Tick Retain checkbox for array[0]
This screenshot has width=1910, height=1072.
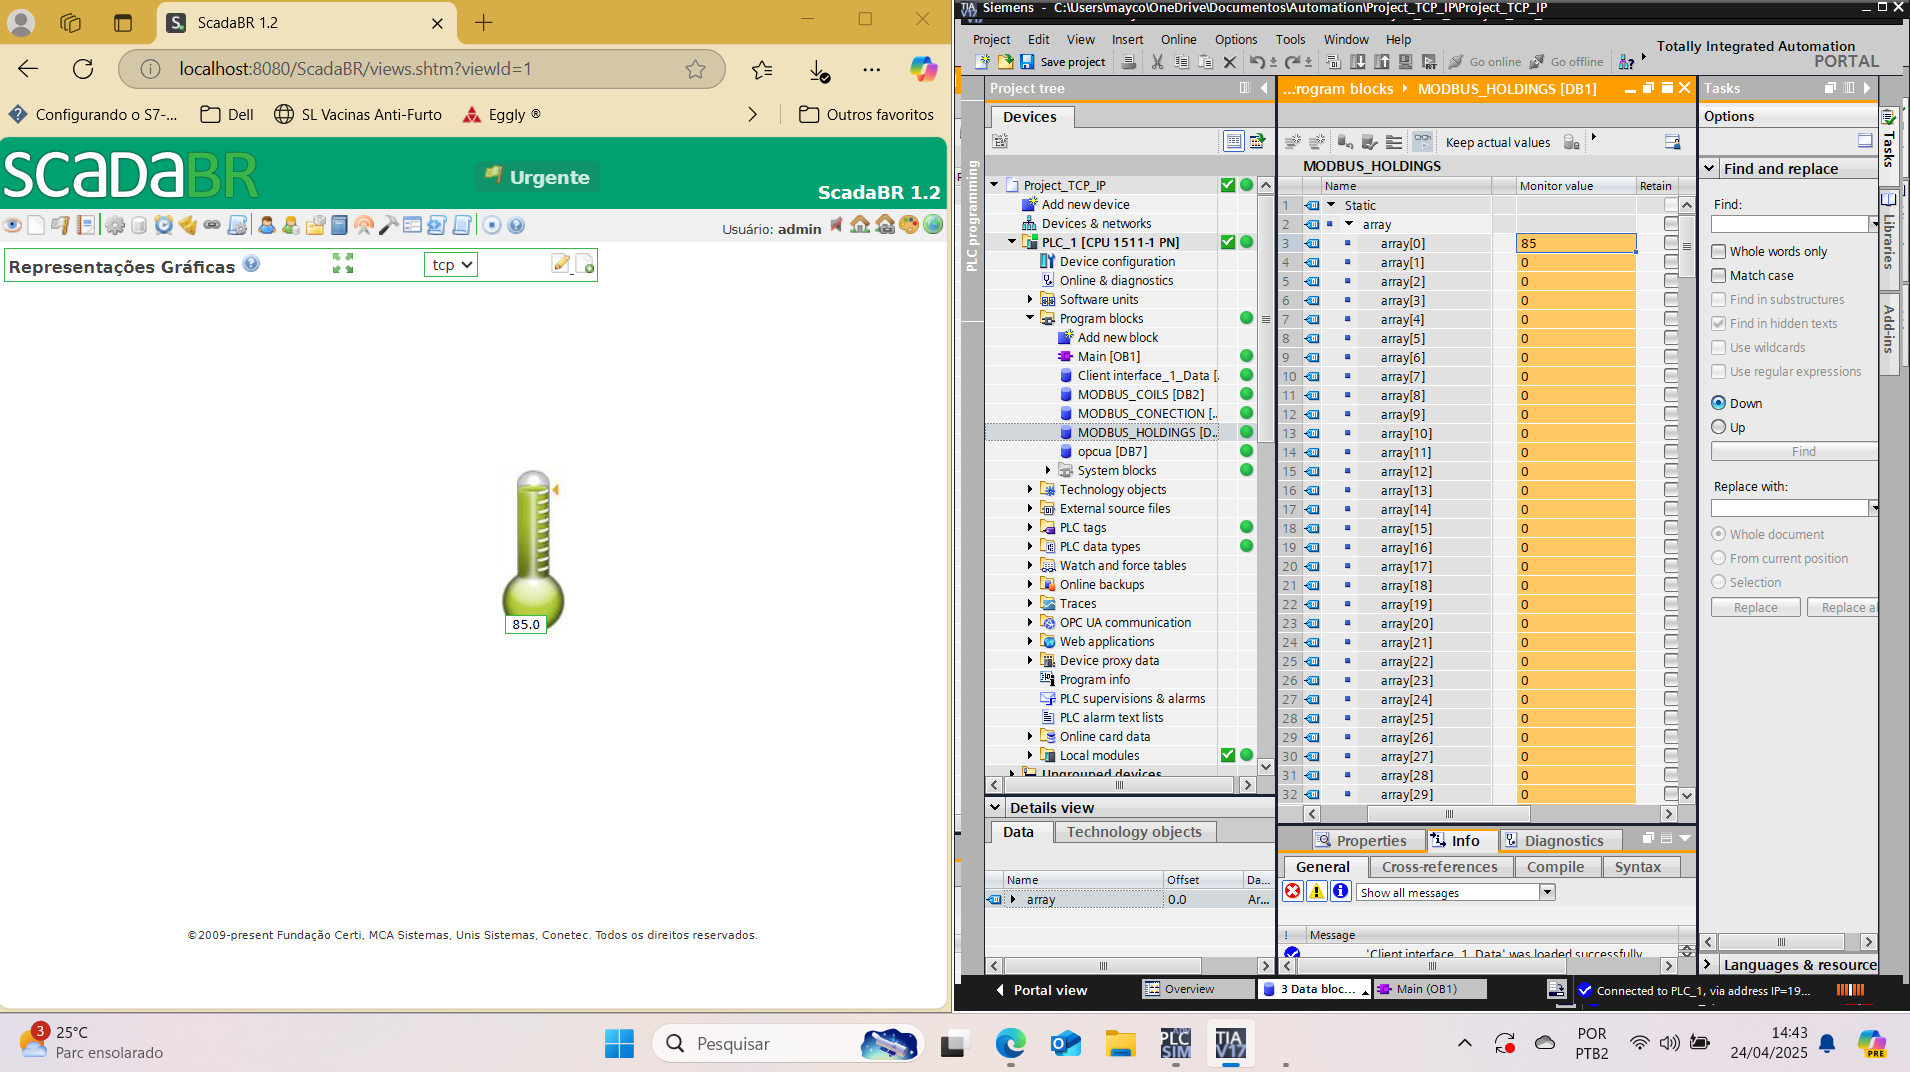[1670, 243]
